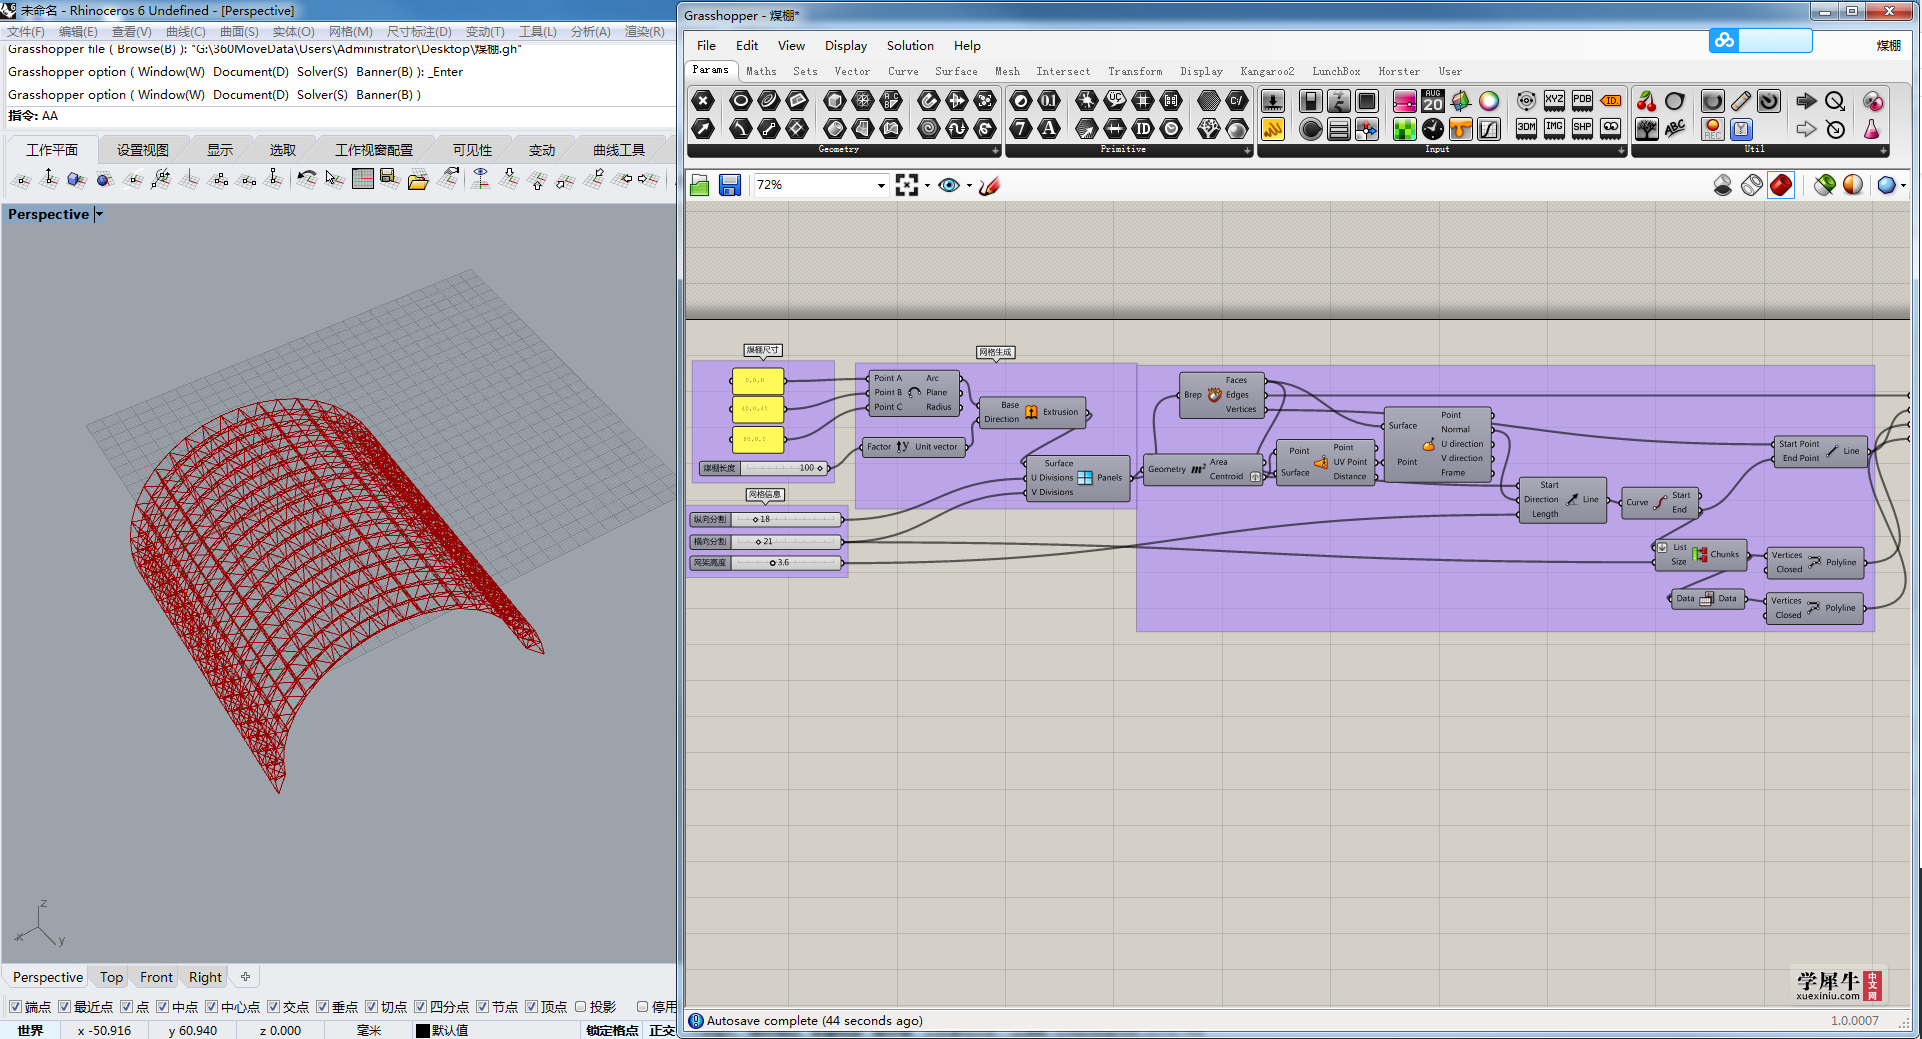The height and width of the screenshot is (1039, 1922).
Task: Click the ID primitive parameter icon
Action: 1143,128
